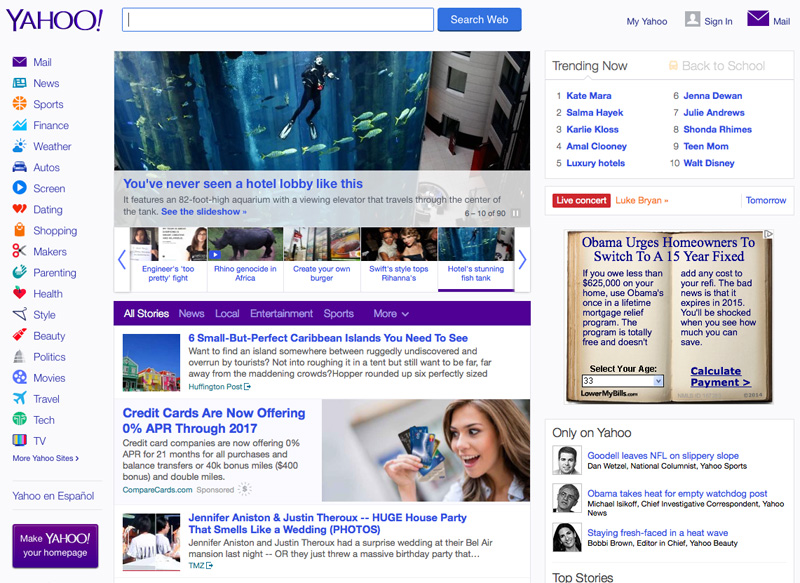Click the Mail envelope icon in sidebar
Screen dimensions: 800x583
click(19, 62)
